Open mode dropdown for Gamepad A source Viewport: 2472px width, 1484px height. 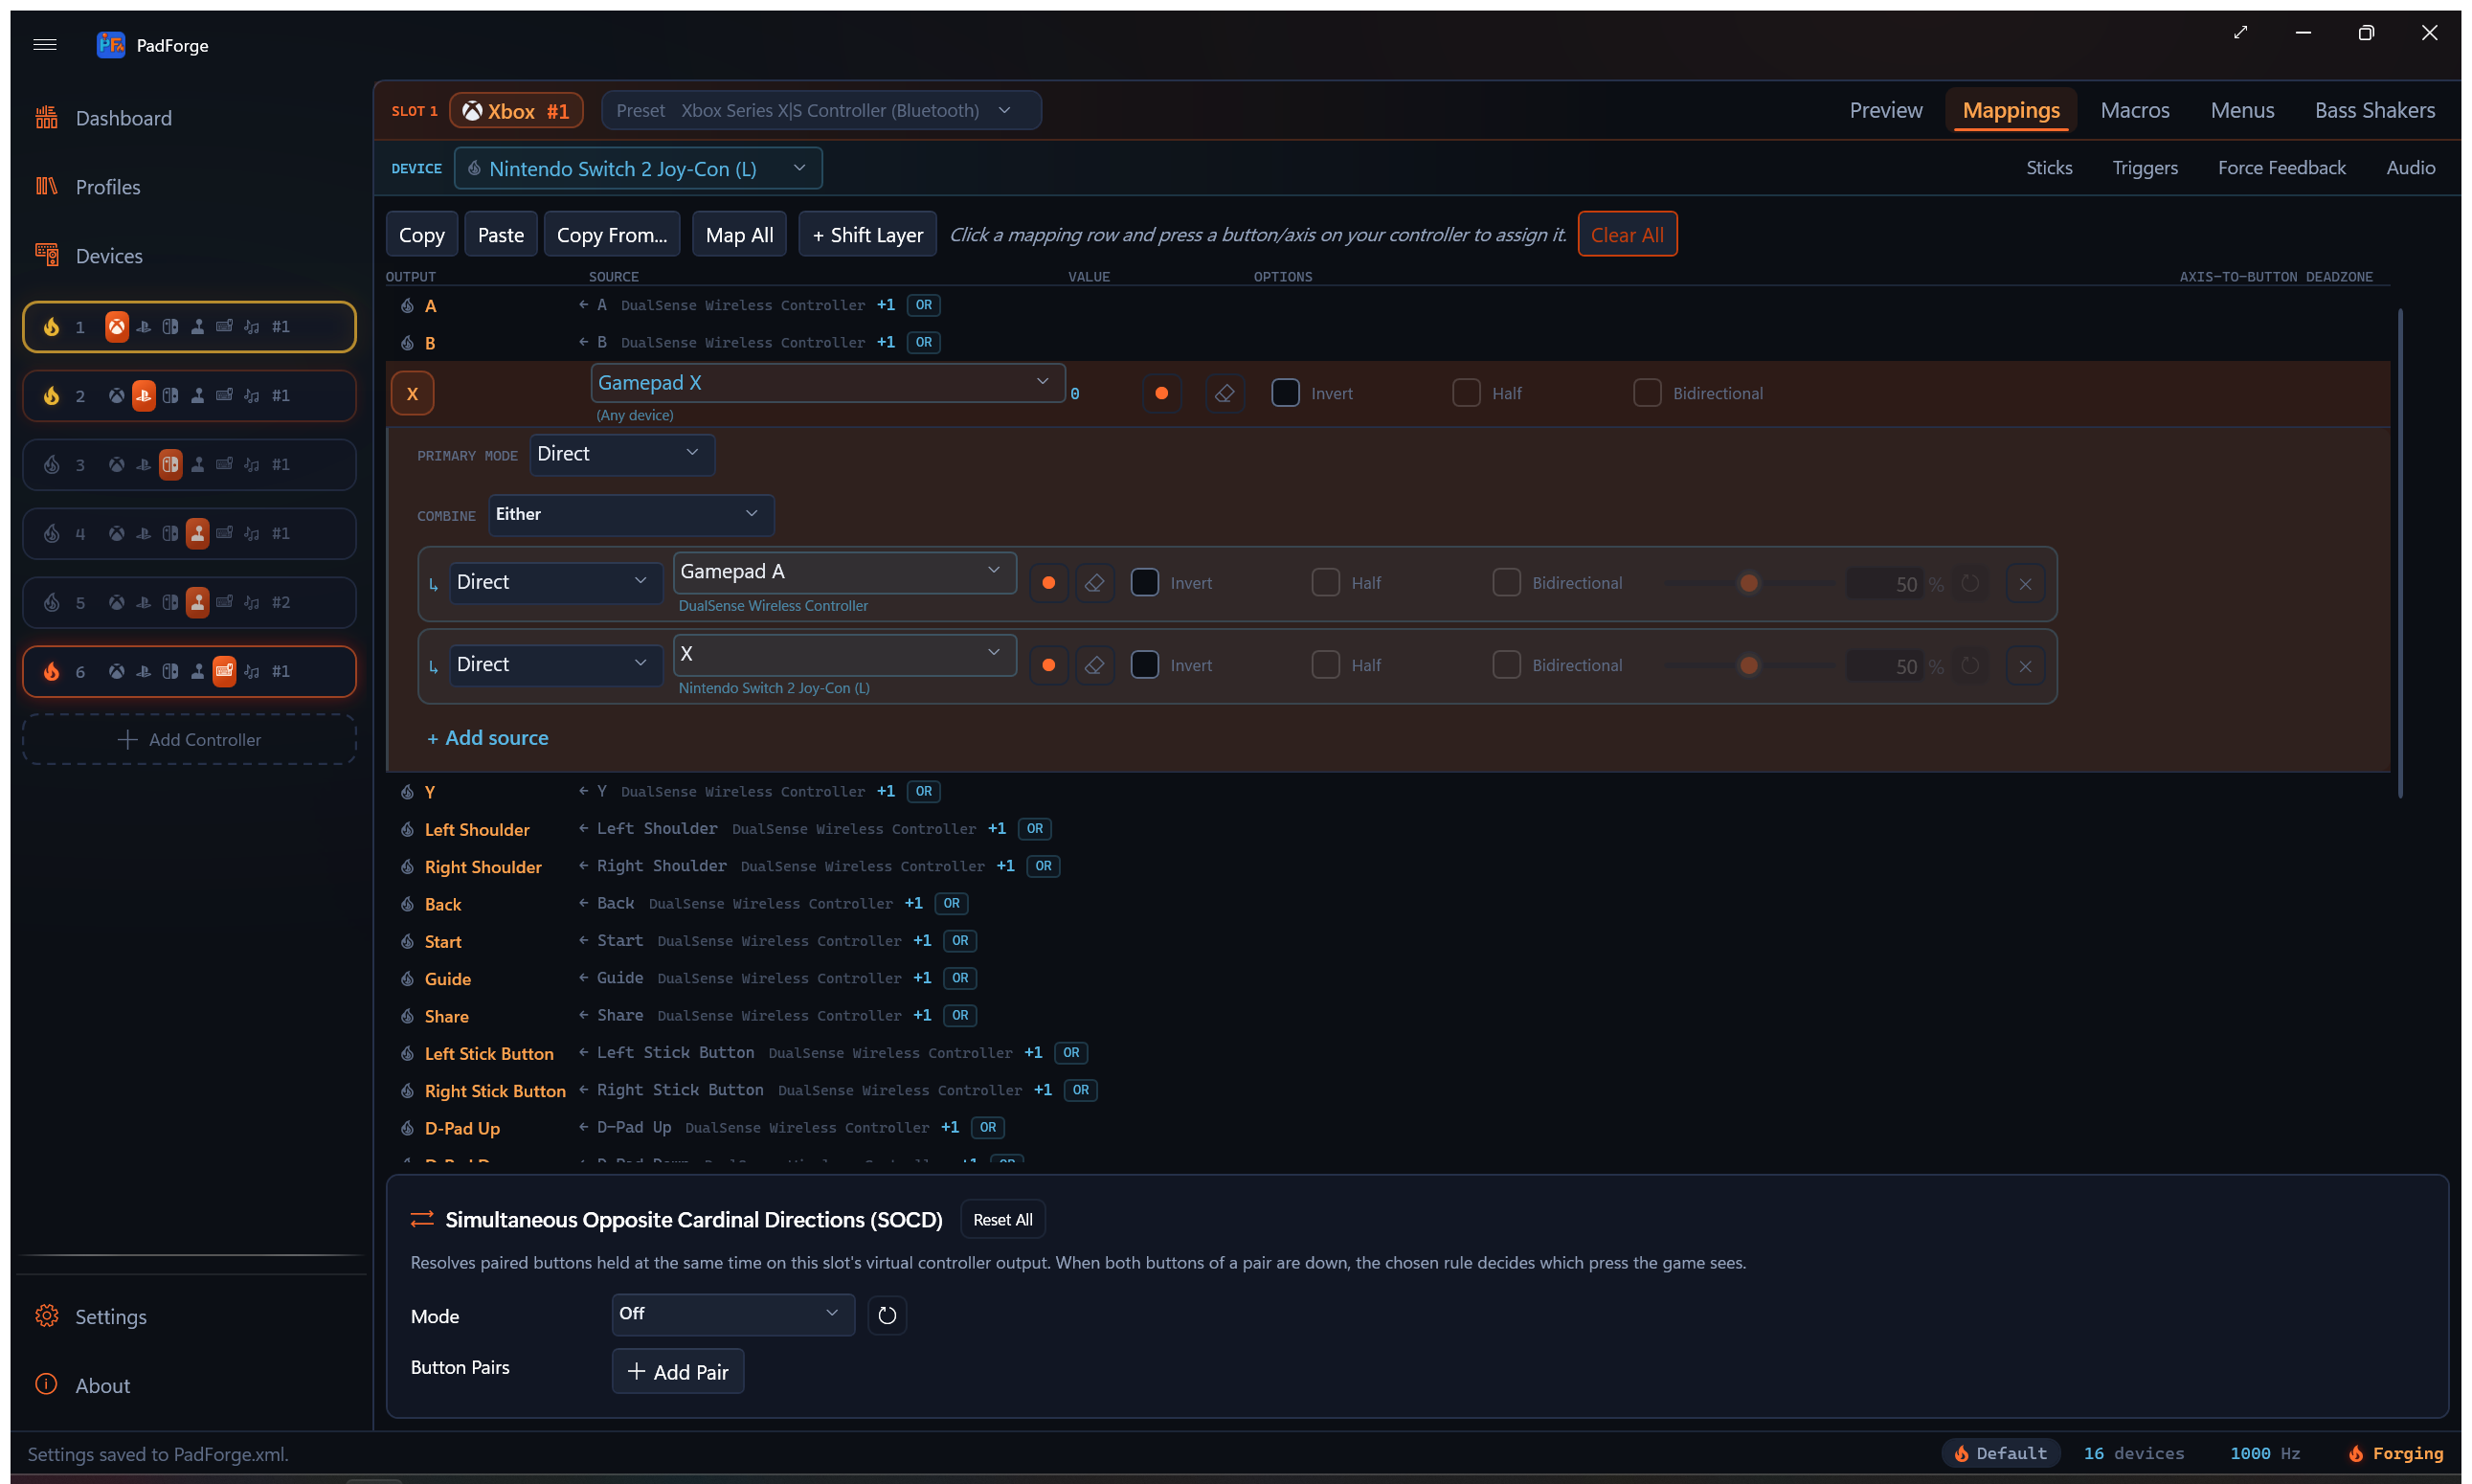click(x=555, y=582)
